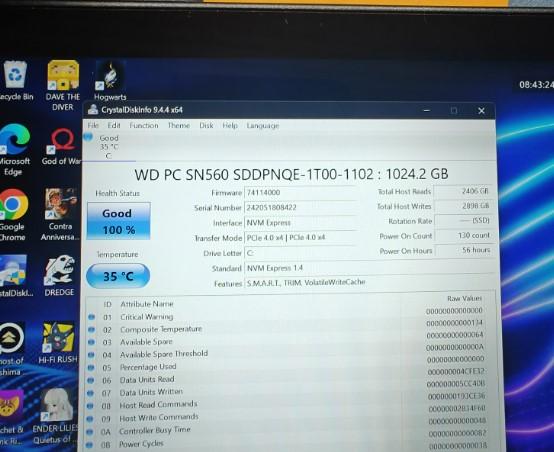Open the Language menu

[x=263, y=125]
